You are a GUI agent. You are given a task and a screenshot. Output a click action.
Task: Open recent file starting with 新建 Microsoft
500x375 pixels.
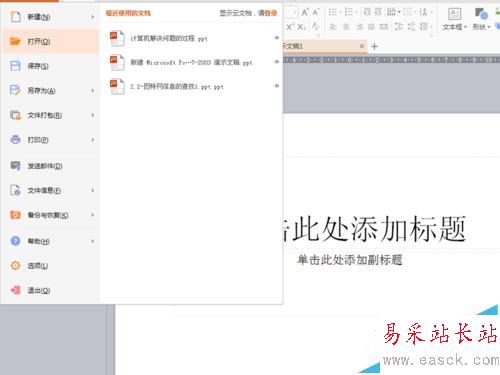(192, 62)
